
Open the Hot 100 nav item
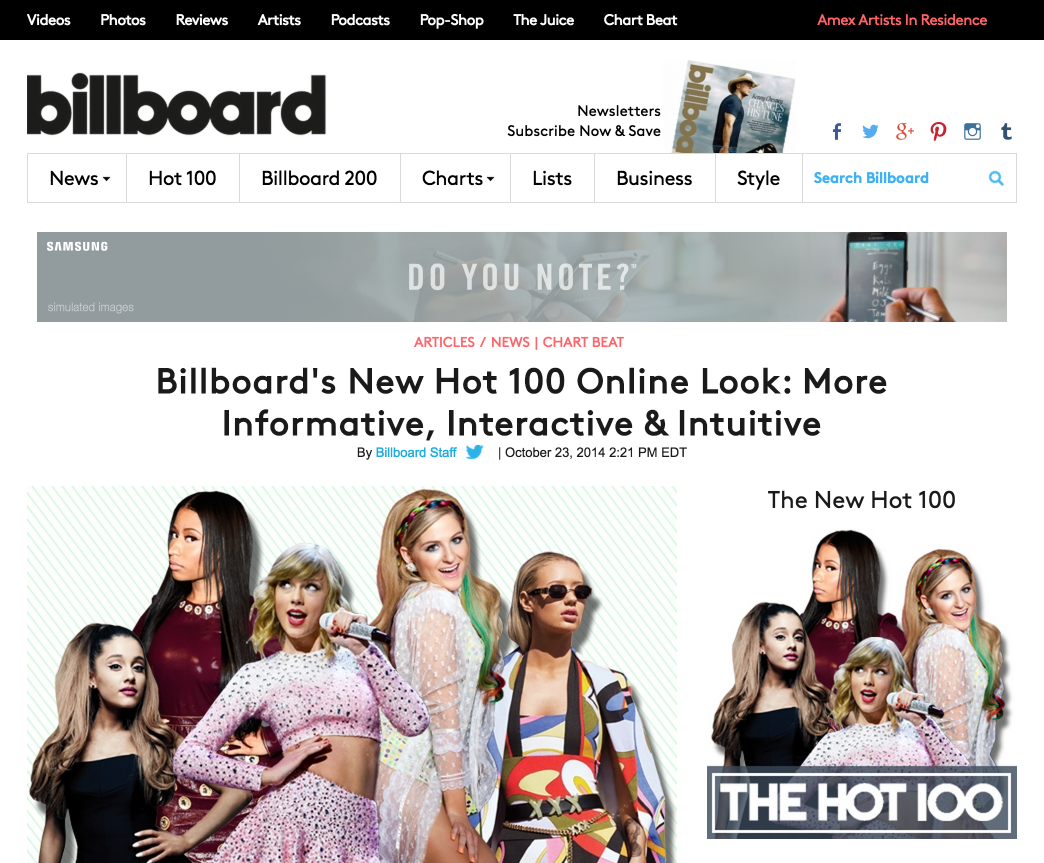(182, 178)
